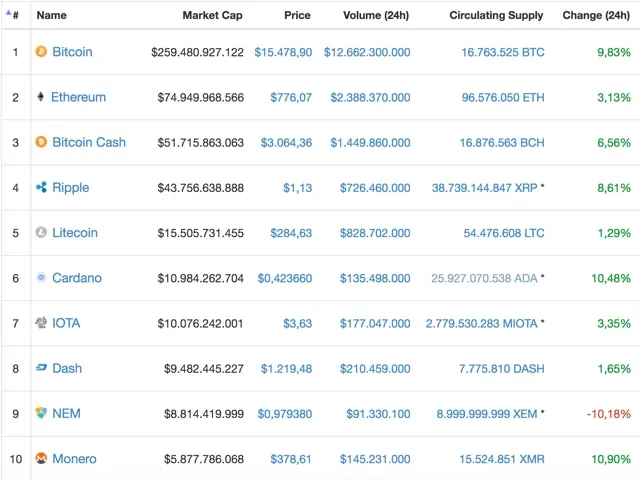Click Cardano price $0,423660

pyautogui.click(x=285, y=278)
